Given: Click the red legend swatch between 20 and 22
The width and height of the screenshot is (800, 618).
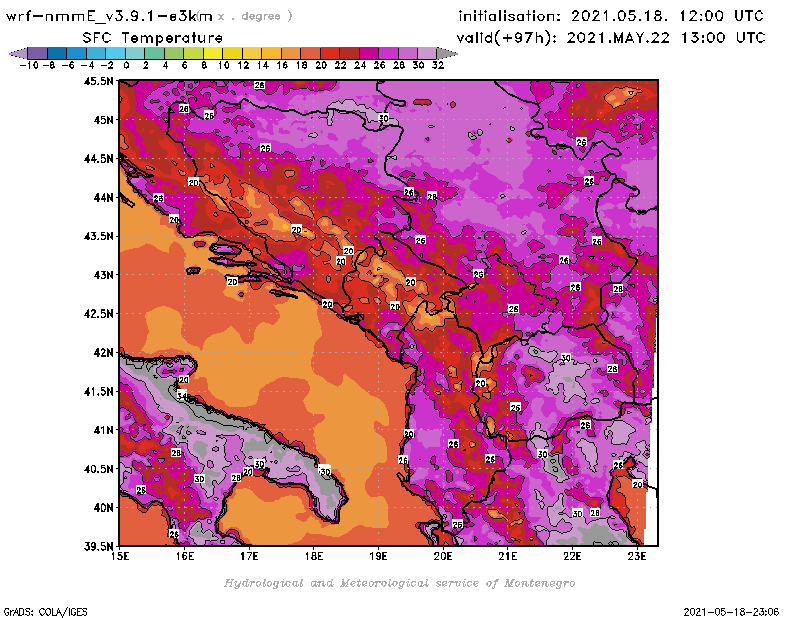Looking at the screenshot, I should click(330, 53).
